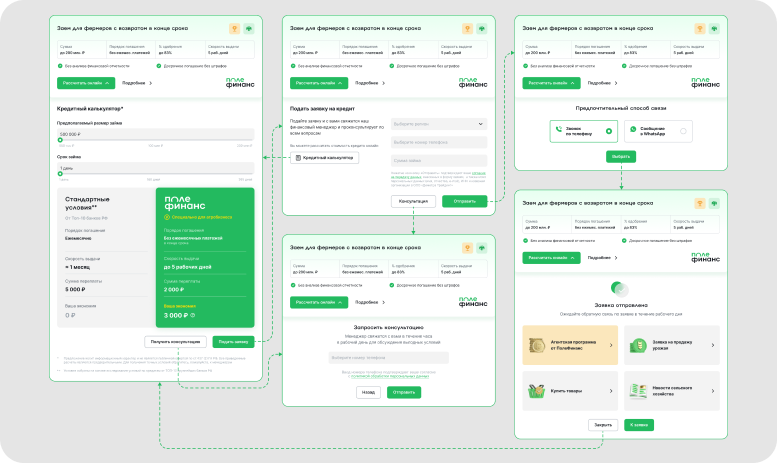The width and height of the screenshot is (777, 463).
Task: Click the Выбрать button under contact method
Action: (x=620, y=157)
